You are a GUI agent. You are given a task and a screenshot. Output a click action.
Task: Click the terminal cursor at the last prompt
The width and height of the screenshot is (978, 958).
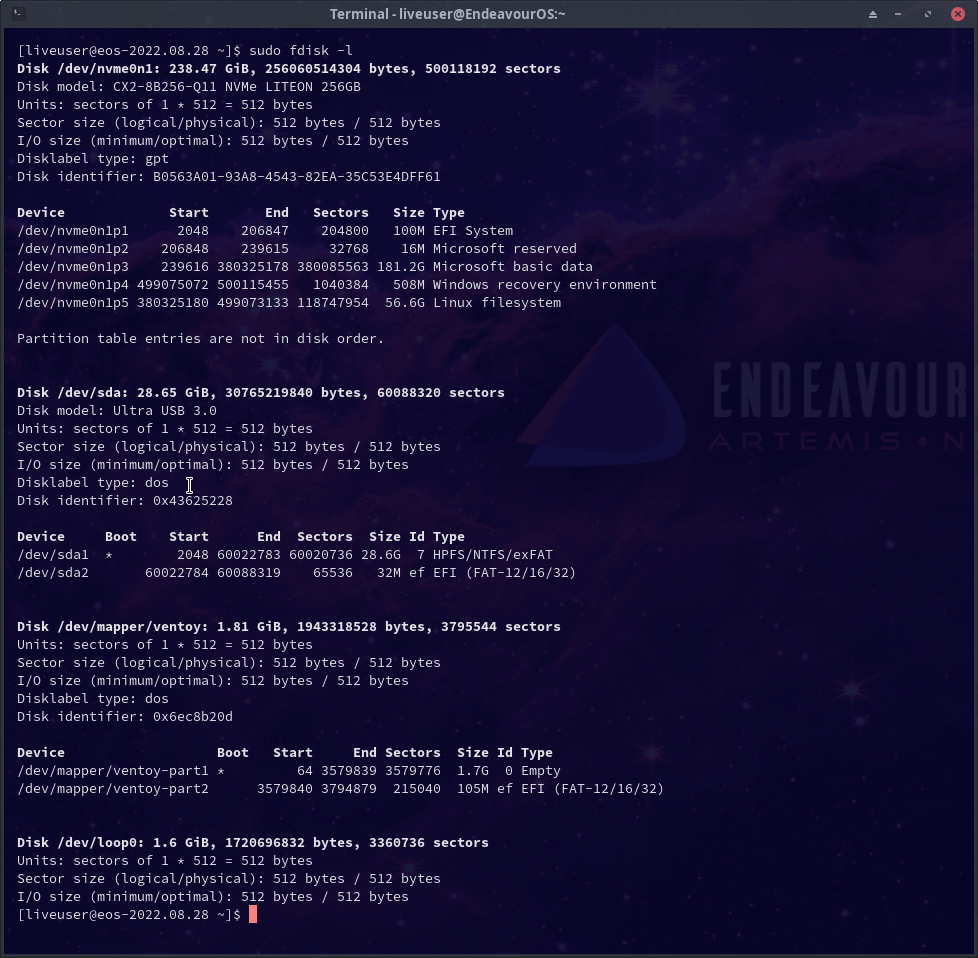coord(253,914)
